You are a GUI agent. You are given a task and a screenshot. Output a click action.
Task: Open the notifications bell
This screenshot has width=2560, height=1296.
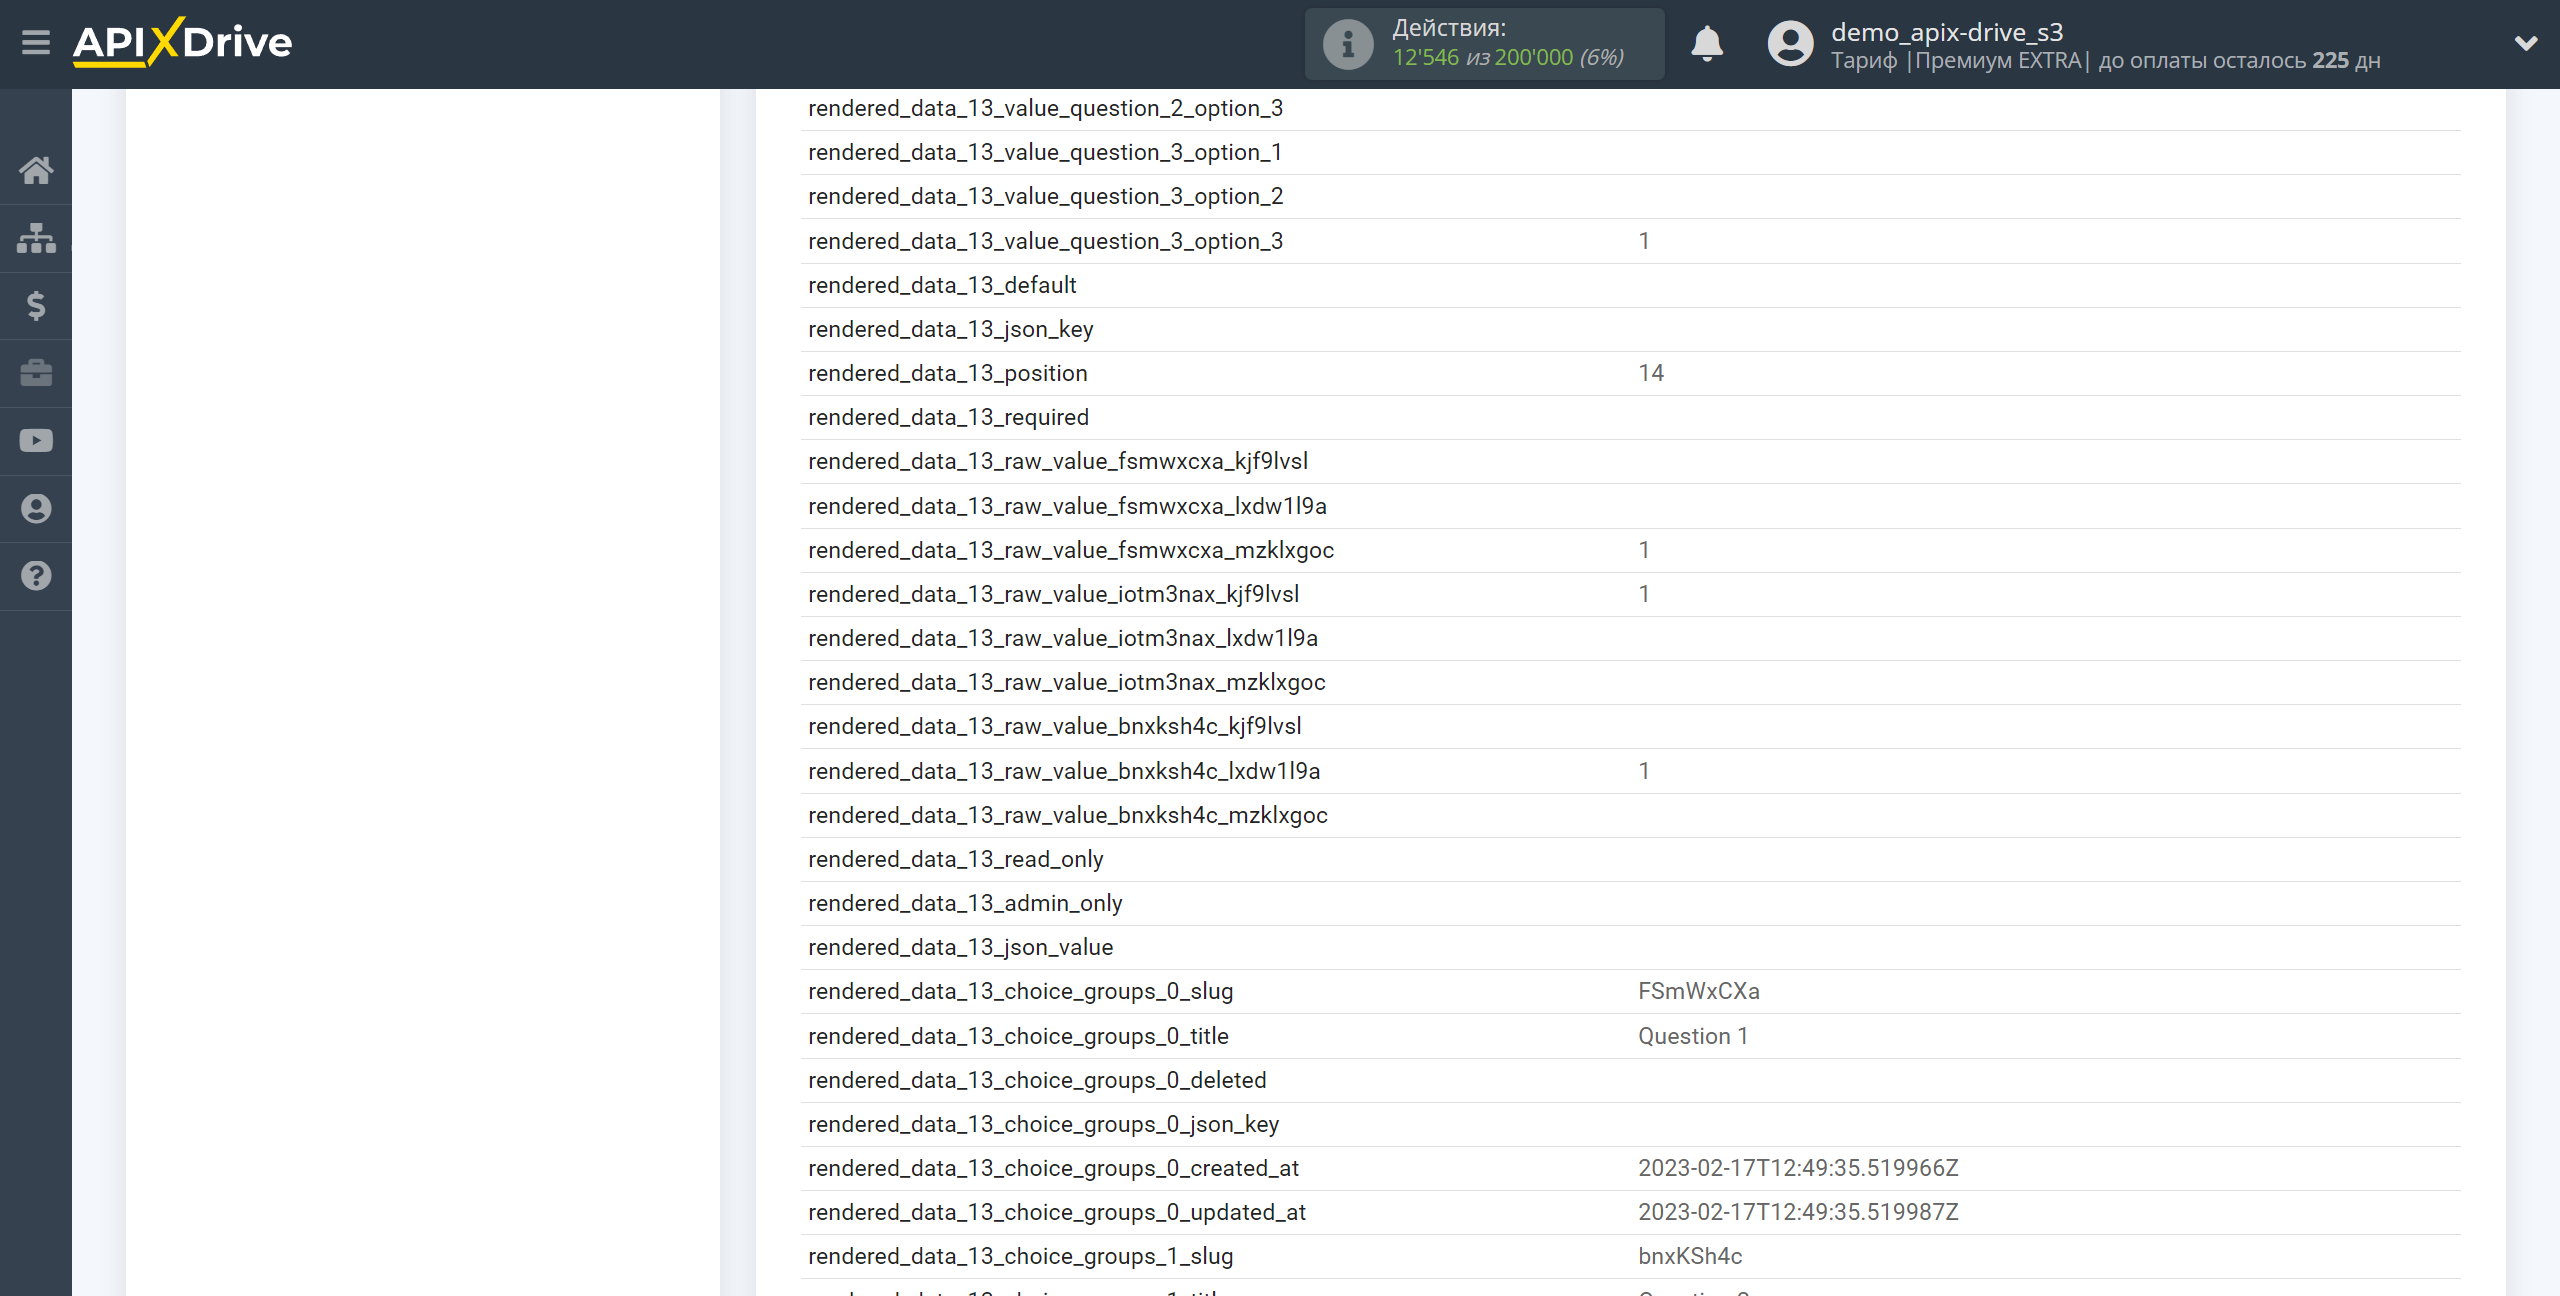(x=1707, y=44)
